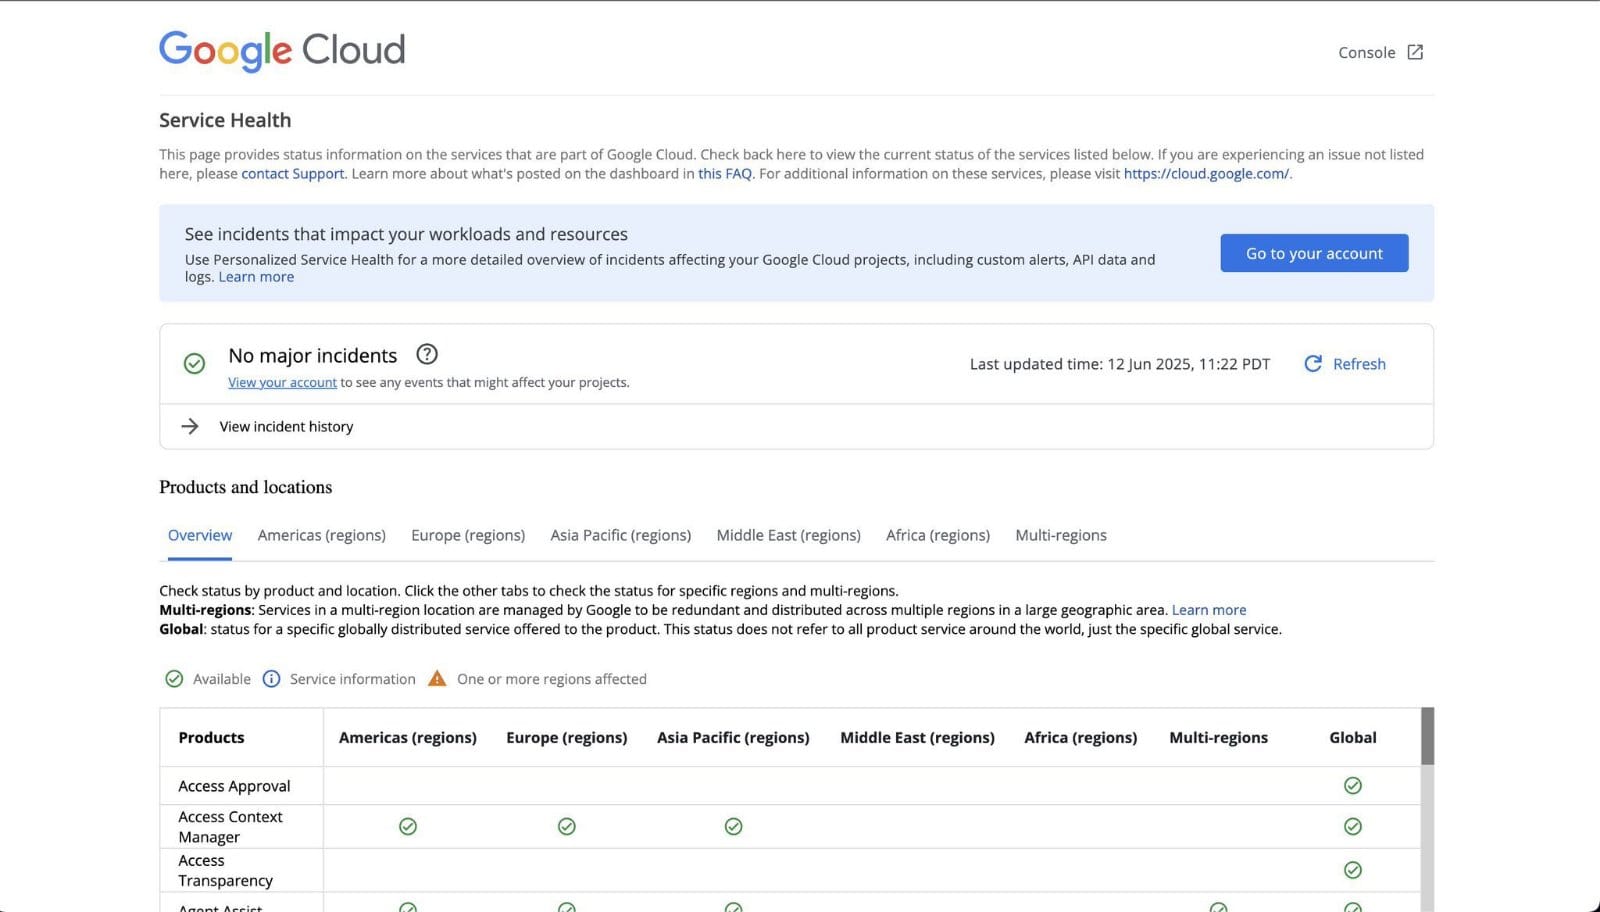Click the arrow icon beside View incident history
The height and width of the screenshot is (912, 1600).
point(190,426)
